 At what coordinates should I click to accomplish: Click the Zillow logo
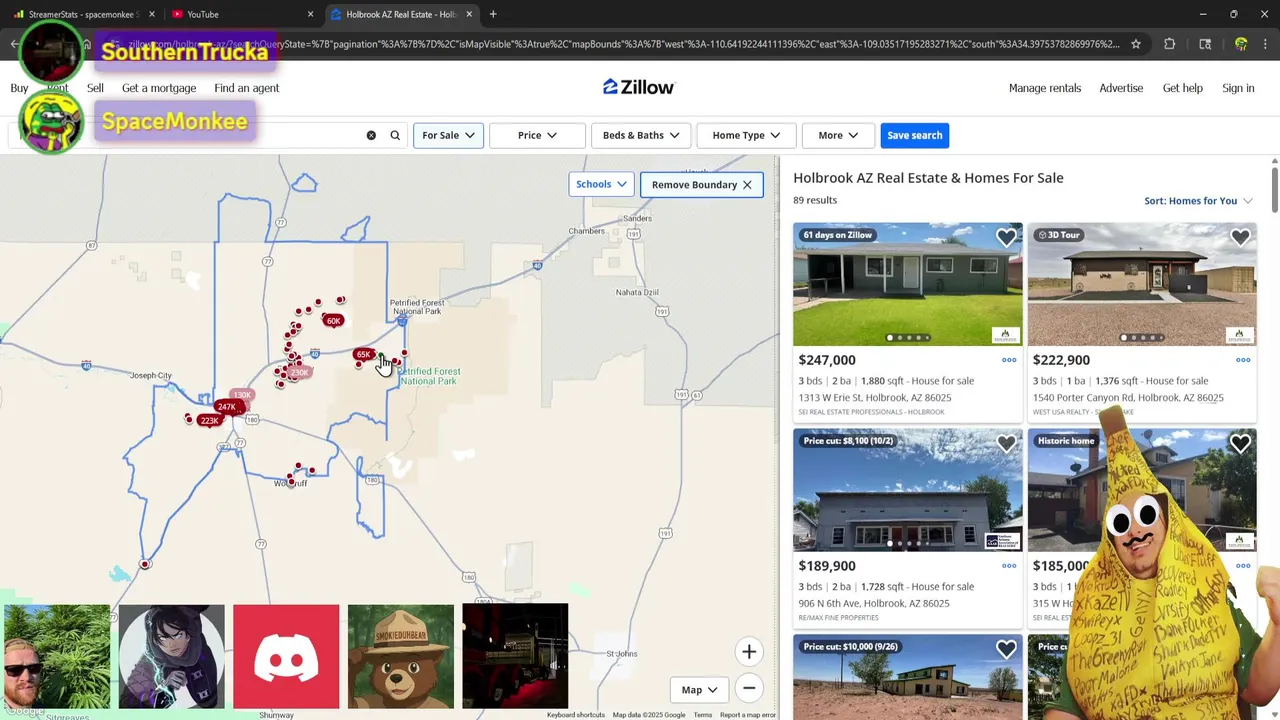[639, 87]
